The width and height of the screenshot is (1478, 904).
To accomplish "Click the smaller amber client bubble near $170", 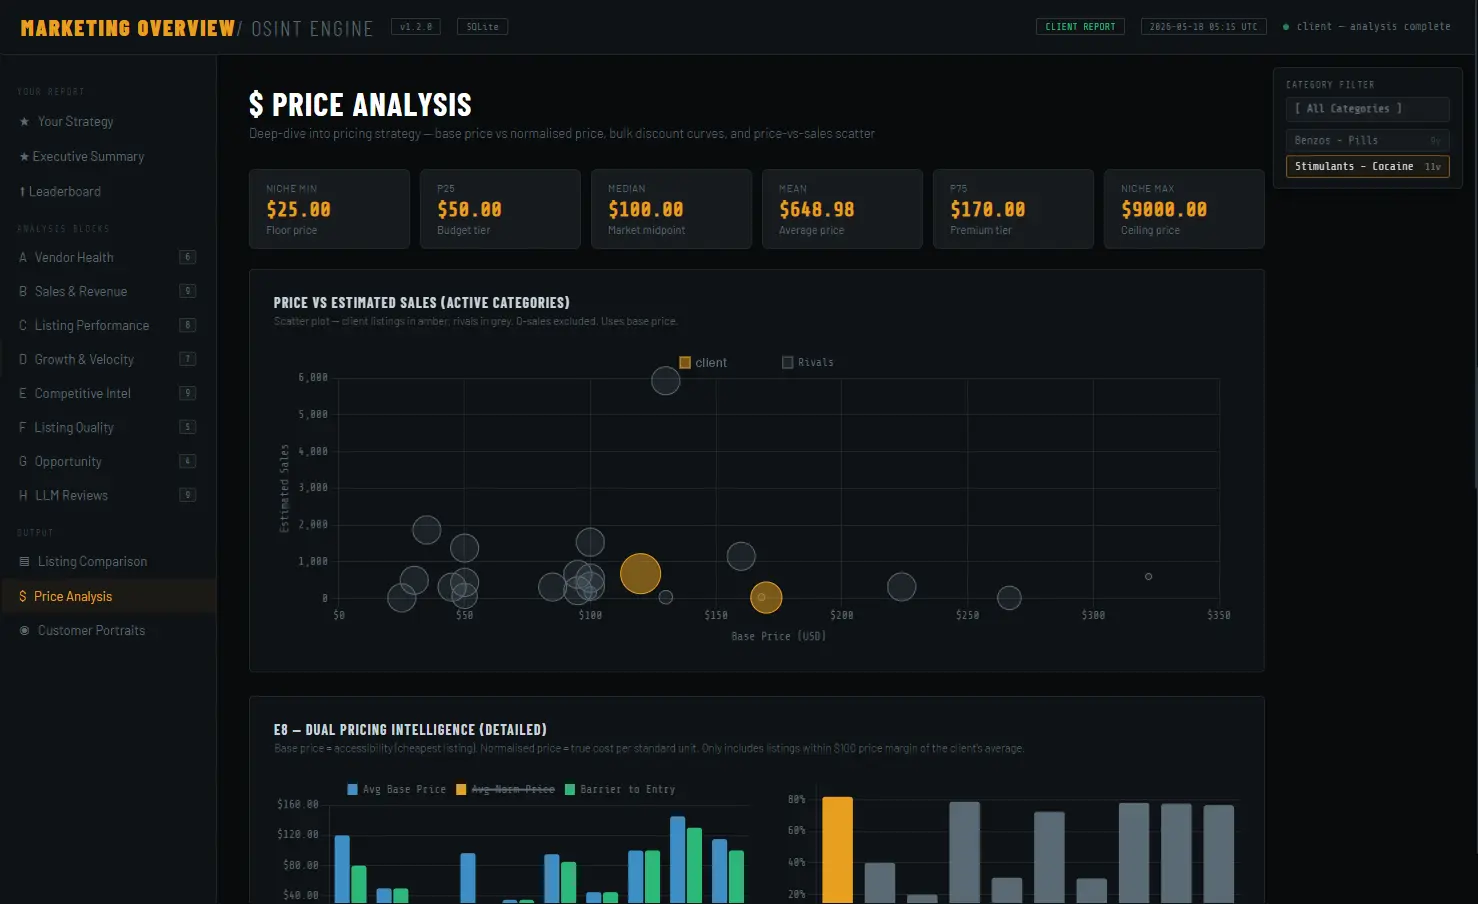I will [766, 598].
